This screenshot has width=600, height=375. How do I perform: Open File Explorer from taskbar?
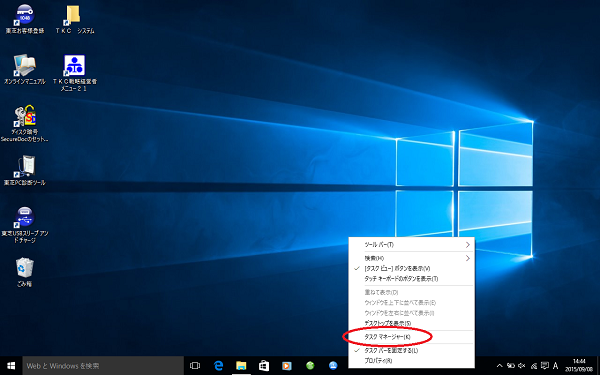pos(241,366)
